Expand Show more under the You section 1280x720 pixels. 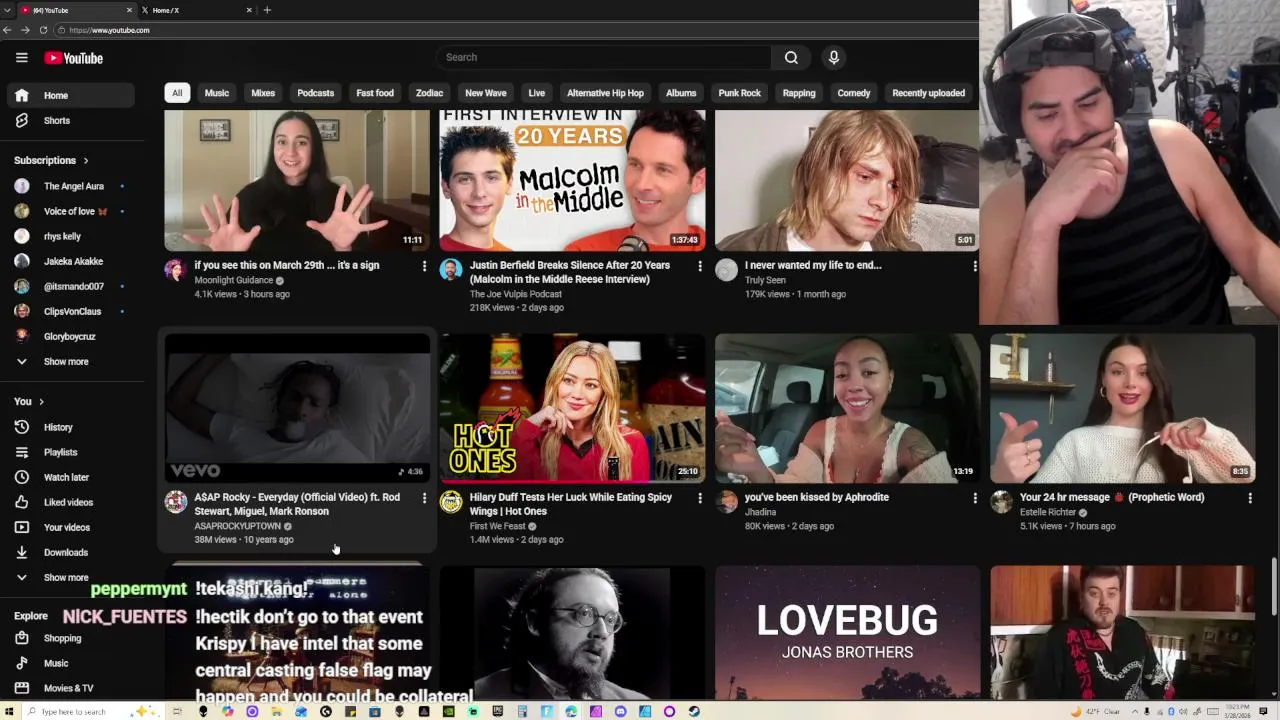[70, 577]
